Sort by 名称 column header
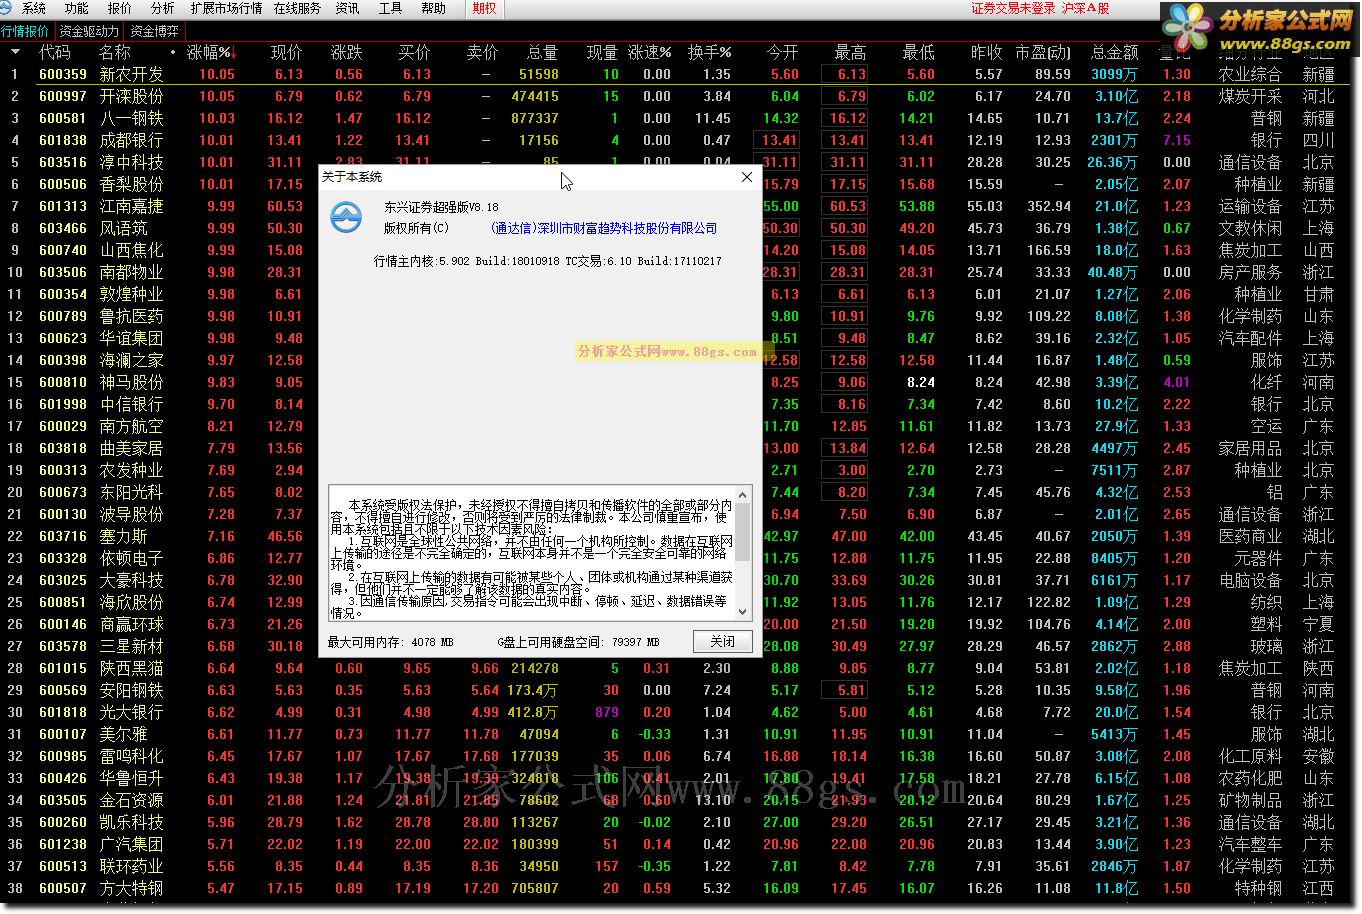1362x914 pixels. [x=115, y=52]
